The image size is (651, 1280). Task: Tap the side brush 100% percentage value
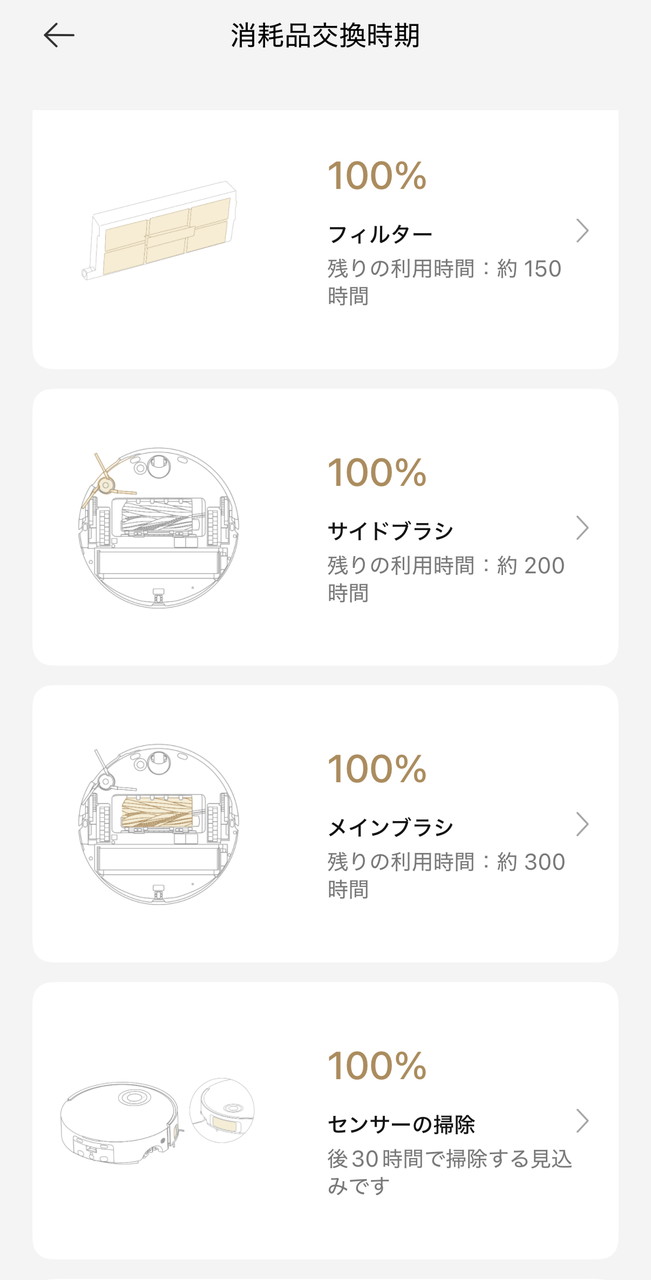coord(377,472)
